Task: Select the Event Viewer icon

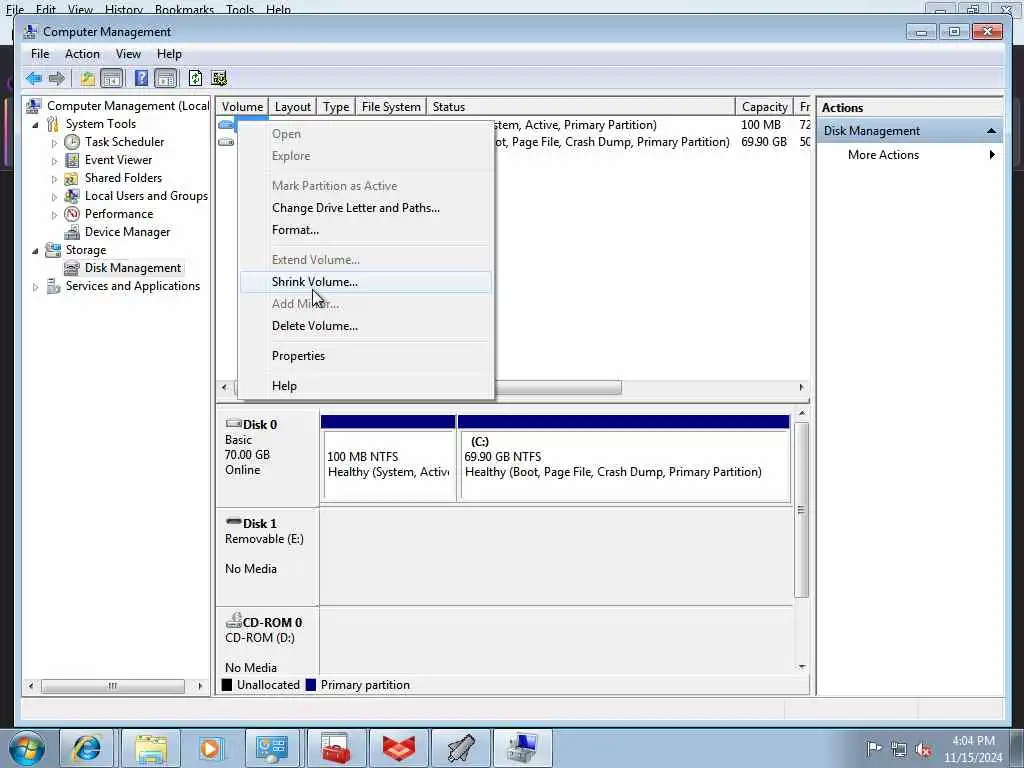Action: 72,160
